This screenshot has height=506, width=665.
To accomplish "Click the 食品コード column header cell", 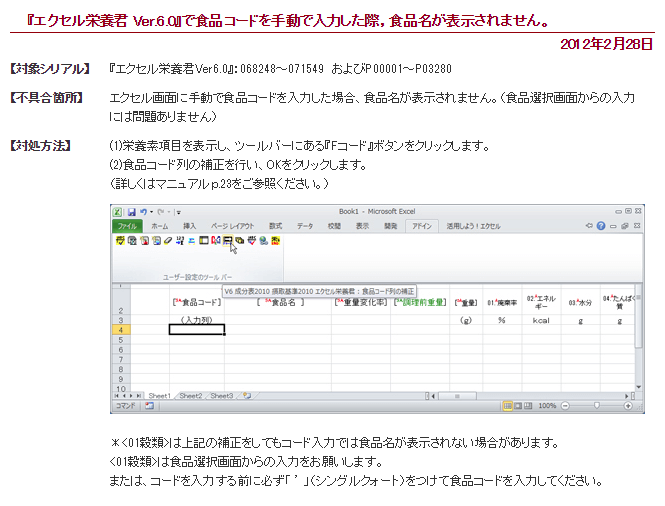I will pos(197,302).
